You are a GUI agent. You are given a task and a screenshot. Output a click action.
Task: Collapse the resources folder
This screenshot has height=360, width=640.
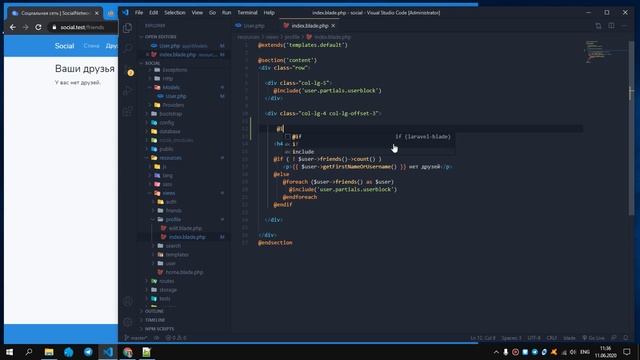tap(170, 158)
